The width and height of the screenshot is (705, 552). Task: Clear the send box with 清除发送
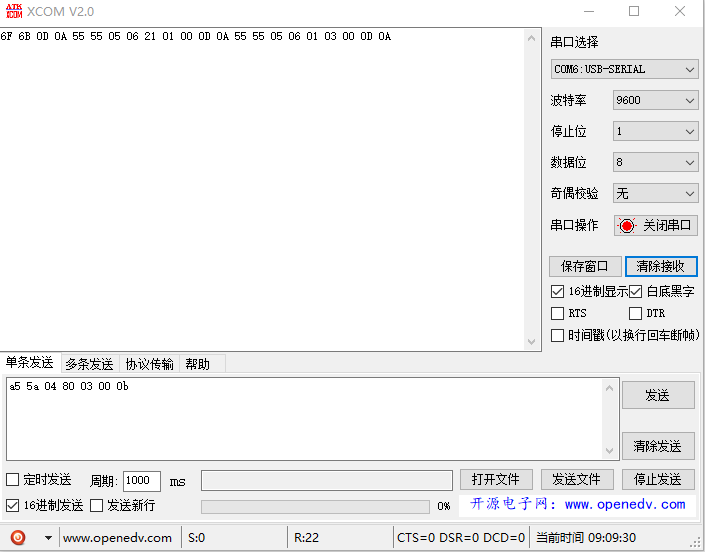pyautogui.click(x=658, y=446)
